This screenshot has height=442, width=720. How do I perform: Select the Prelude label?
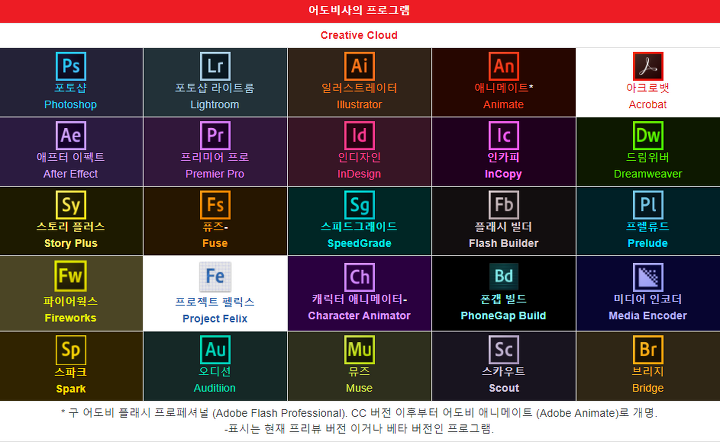[x=648, y=243]
